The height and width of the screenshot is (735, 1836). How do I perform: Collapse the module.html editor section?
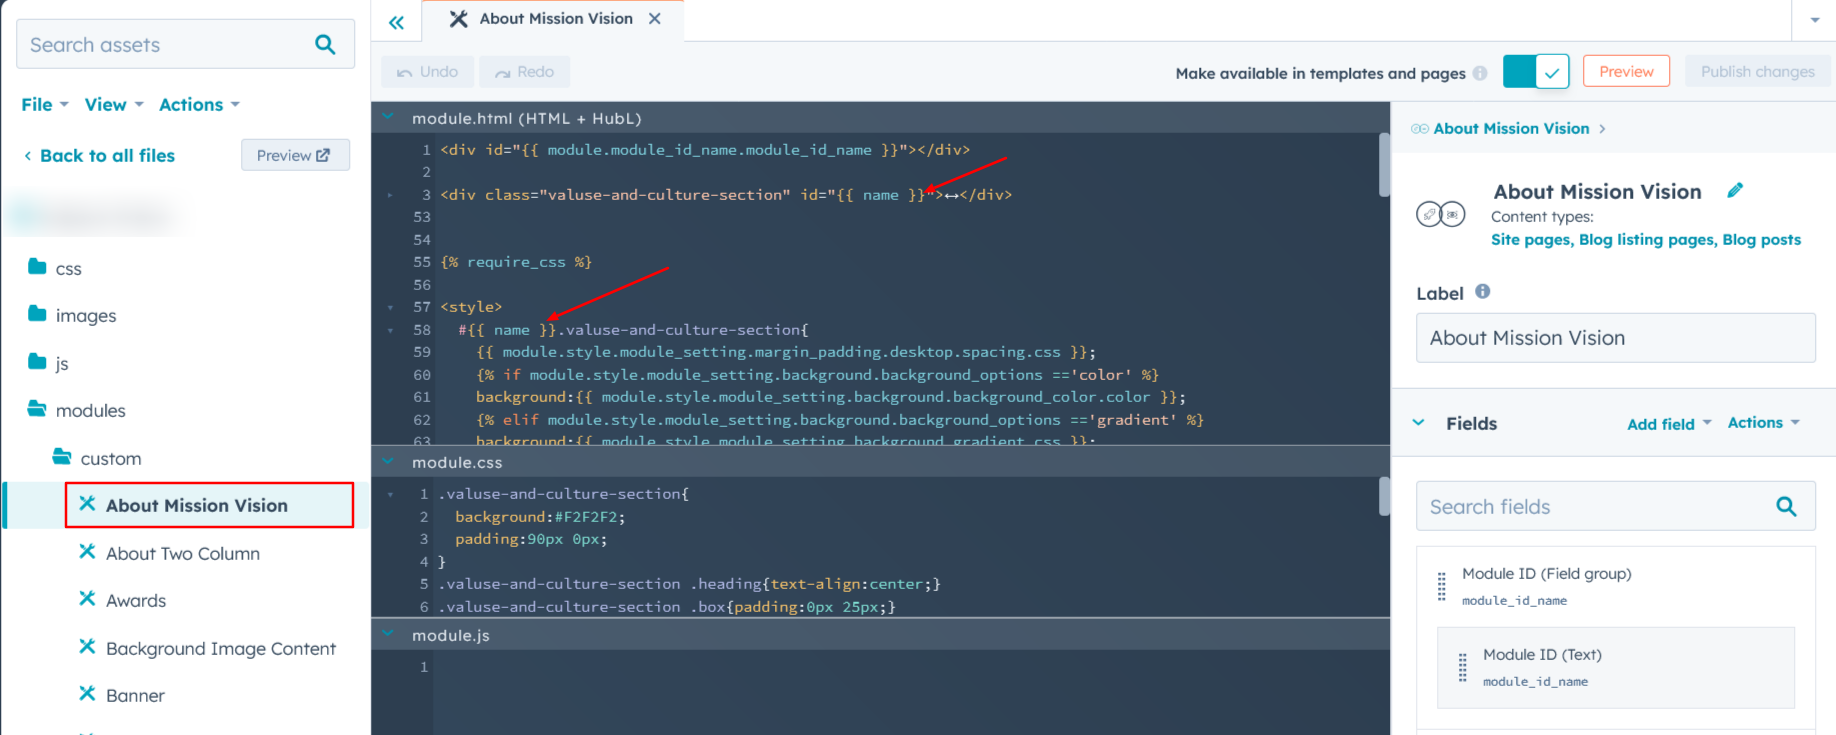pyautogui.click(x=388, y=118)
